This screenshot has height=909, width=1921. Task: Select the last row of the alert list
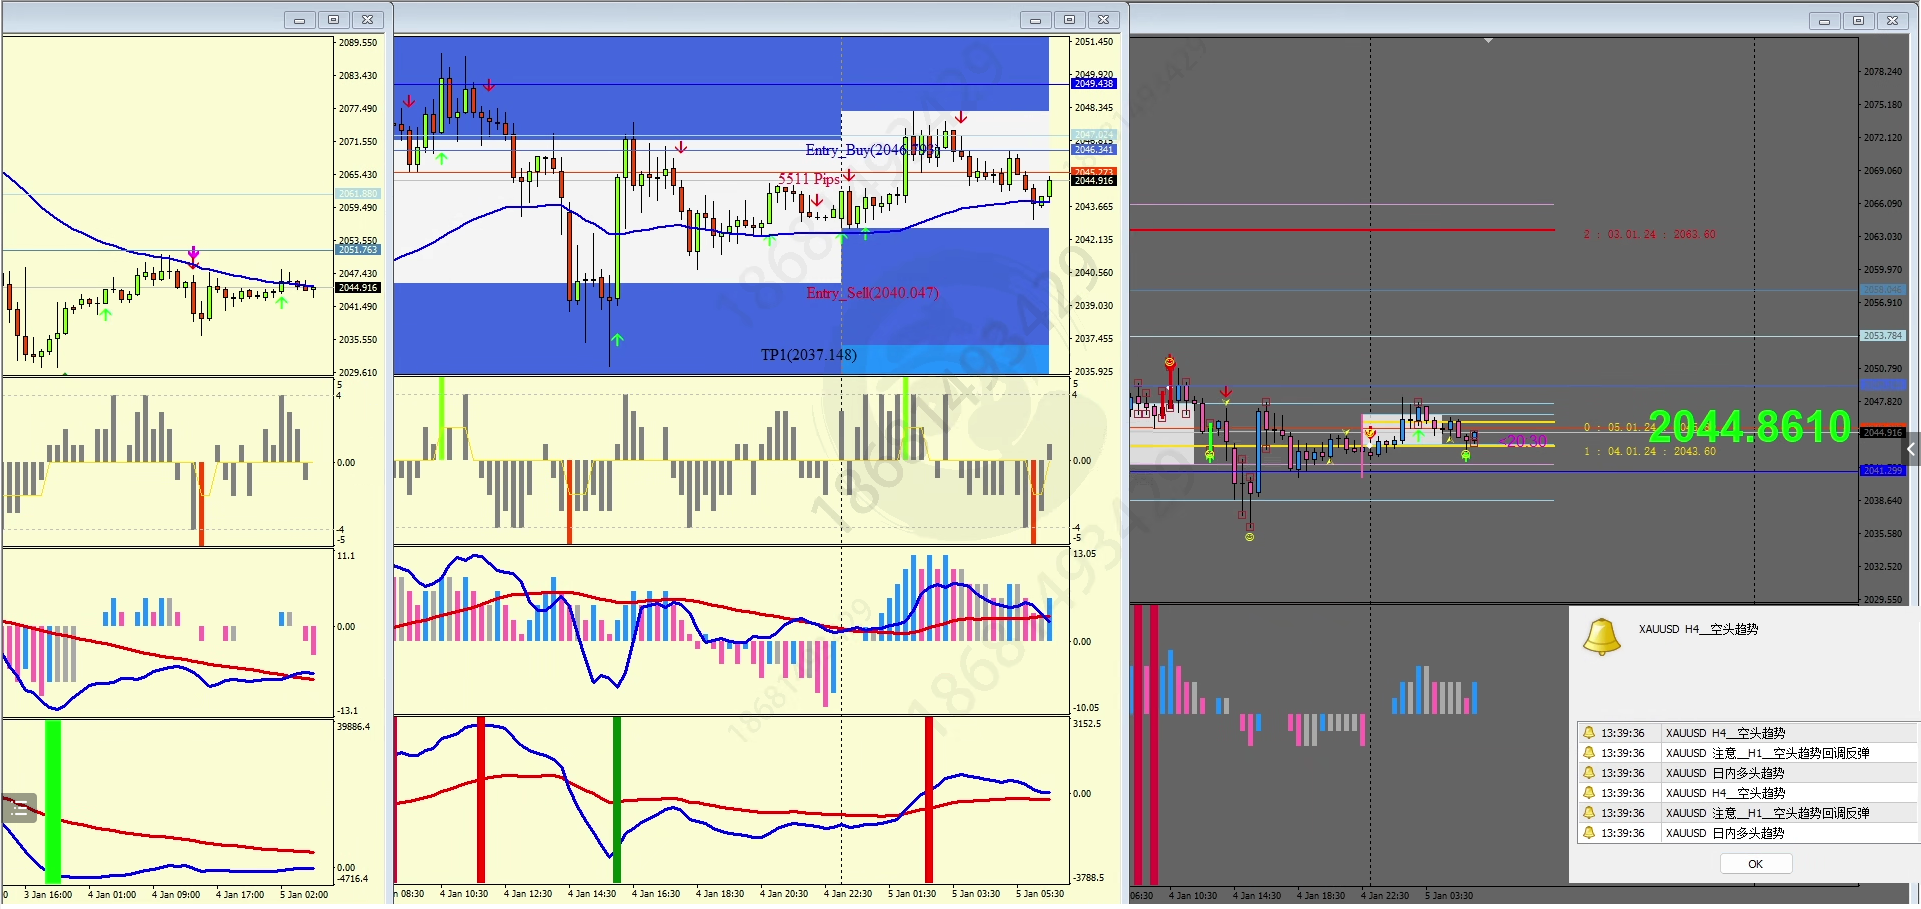coord(1747,833)
